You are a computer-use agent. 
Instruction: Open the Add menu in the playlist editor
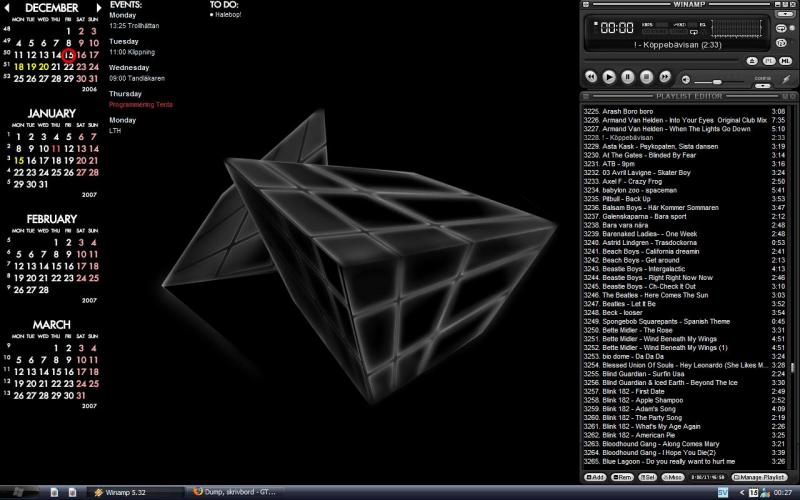[595, 477]
